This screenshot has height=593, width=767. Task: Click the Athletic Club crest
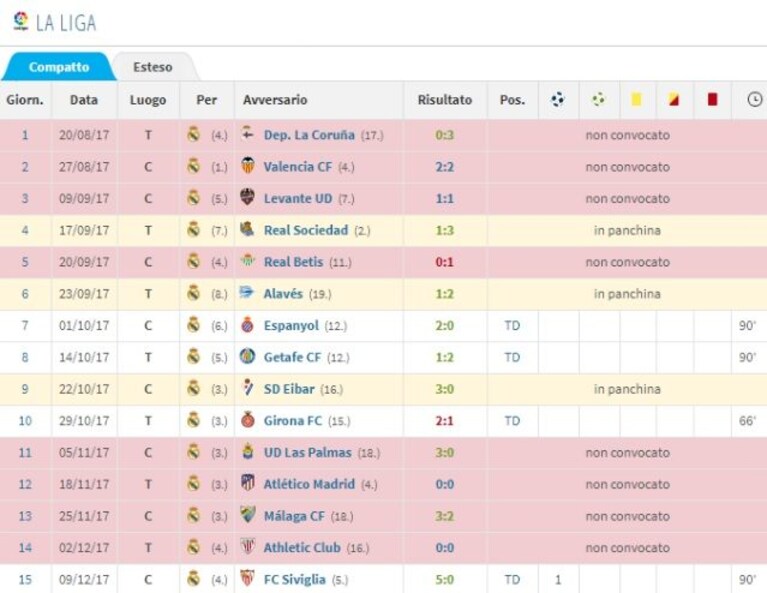tap(248, 547)
